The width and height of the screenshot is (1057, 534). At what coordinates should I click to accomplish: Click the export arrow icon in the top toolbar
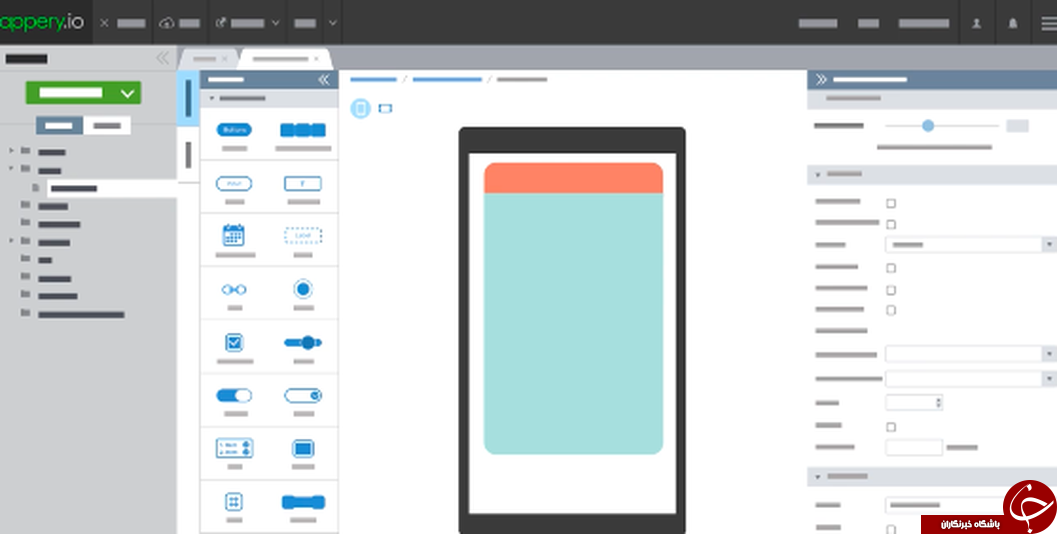[x=220, y=23]
